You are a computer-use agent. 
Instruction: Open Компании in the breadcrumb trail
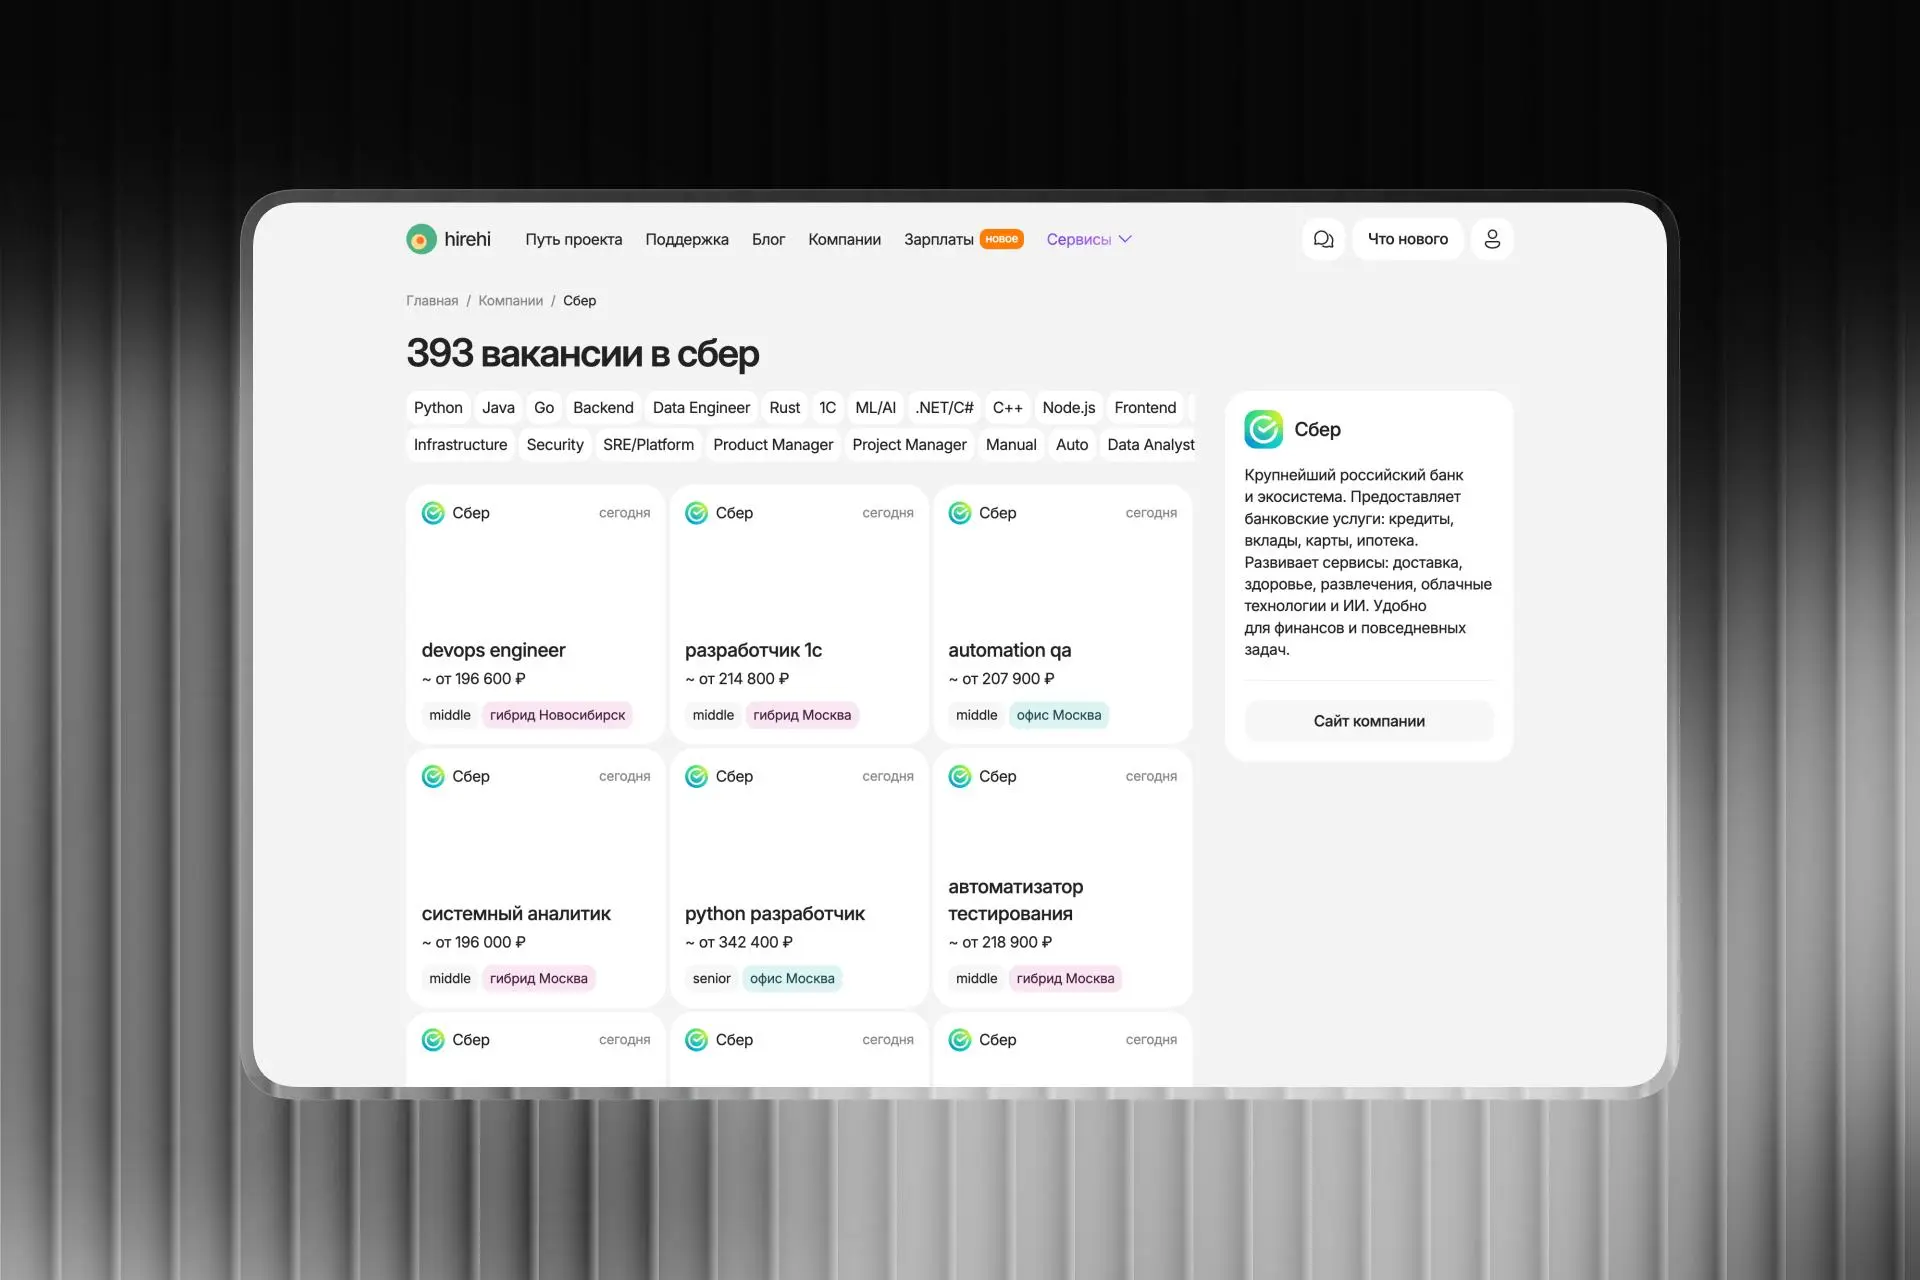[511, 301]
